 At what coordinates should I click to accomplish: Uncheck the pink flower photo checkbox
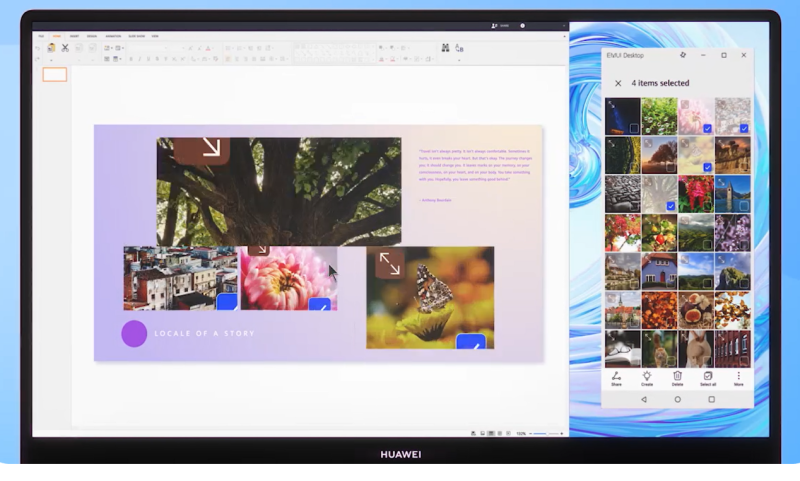[x=707, y=128]
